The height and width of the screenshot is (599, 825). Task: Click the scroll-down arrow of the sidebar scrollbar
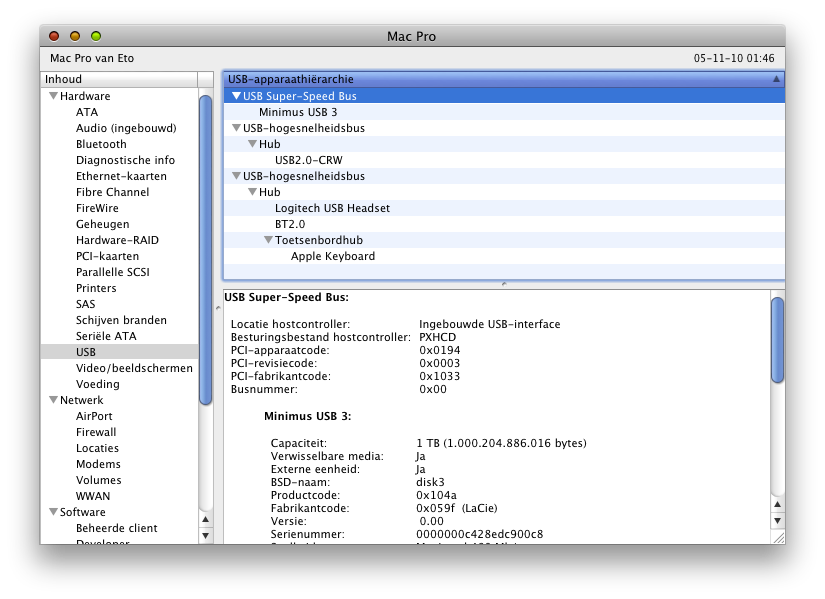(x=207, y=533)
